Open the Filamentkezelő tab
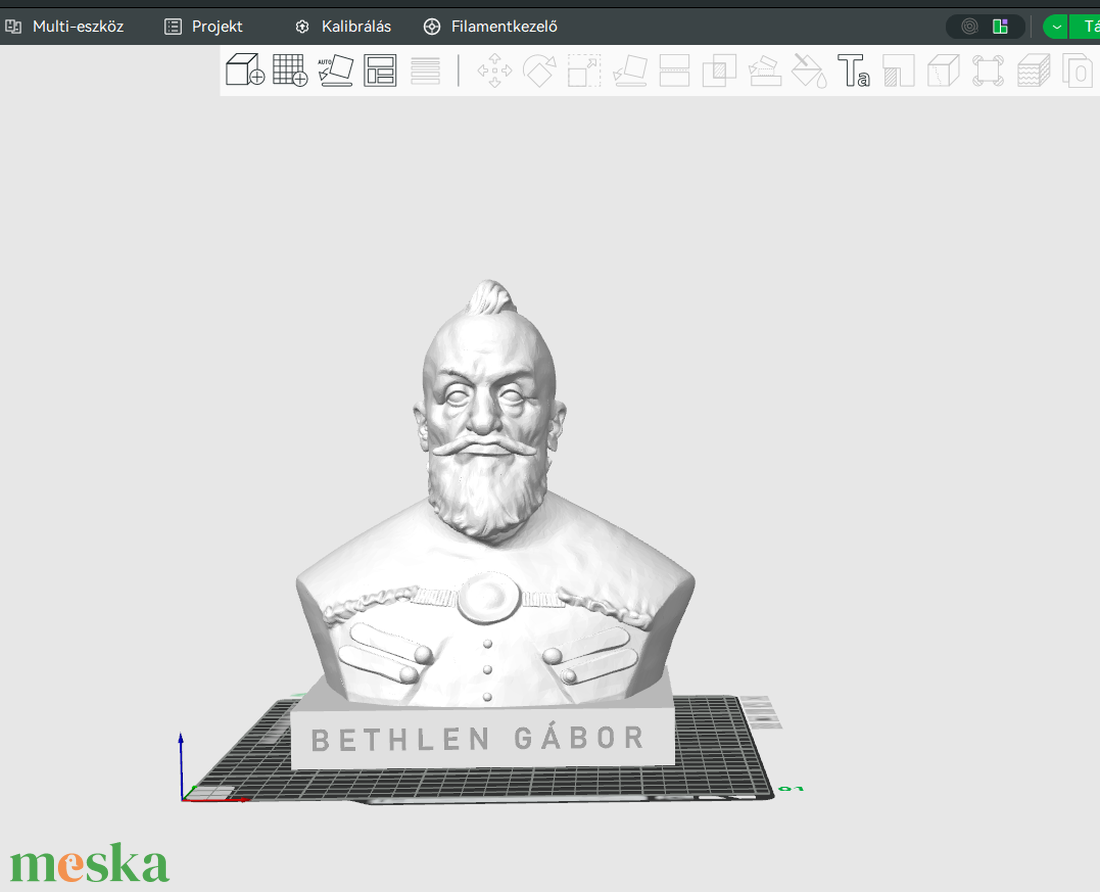 (x=490, y=27)
